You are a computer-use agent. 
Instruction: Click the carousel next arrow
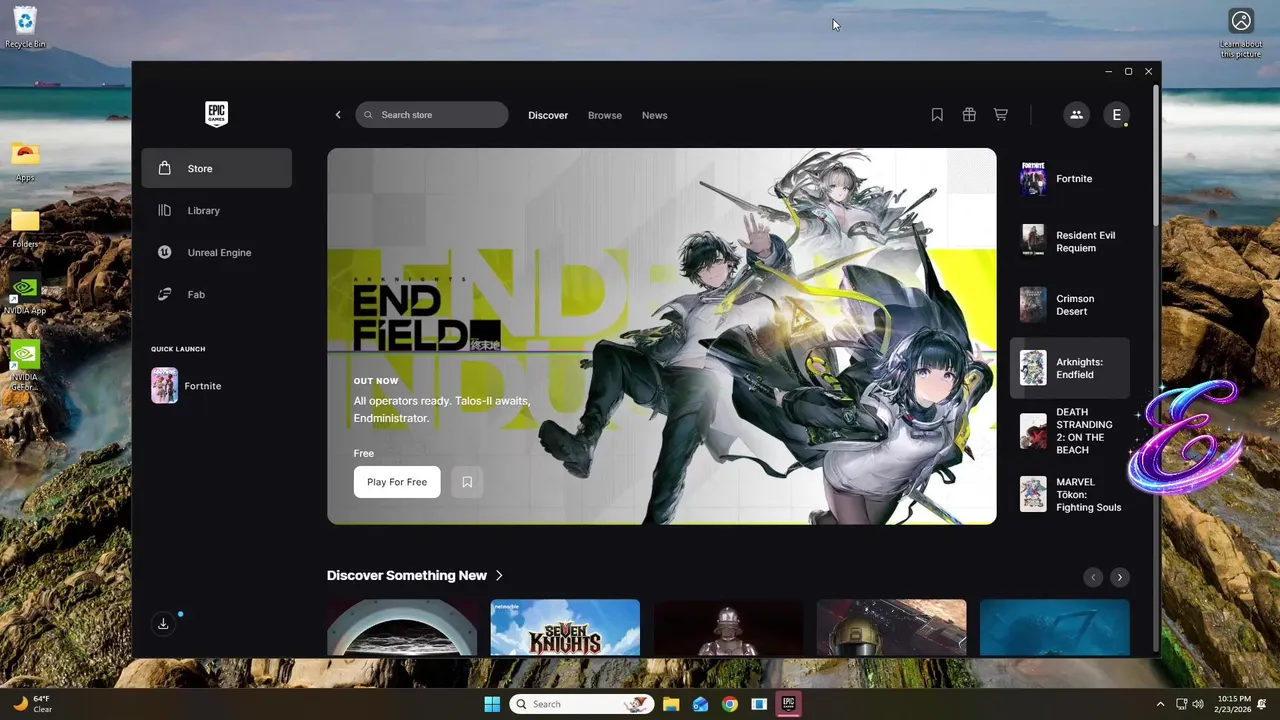point(1120,577)
